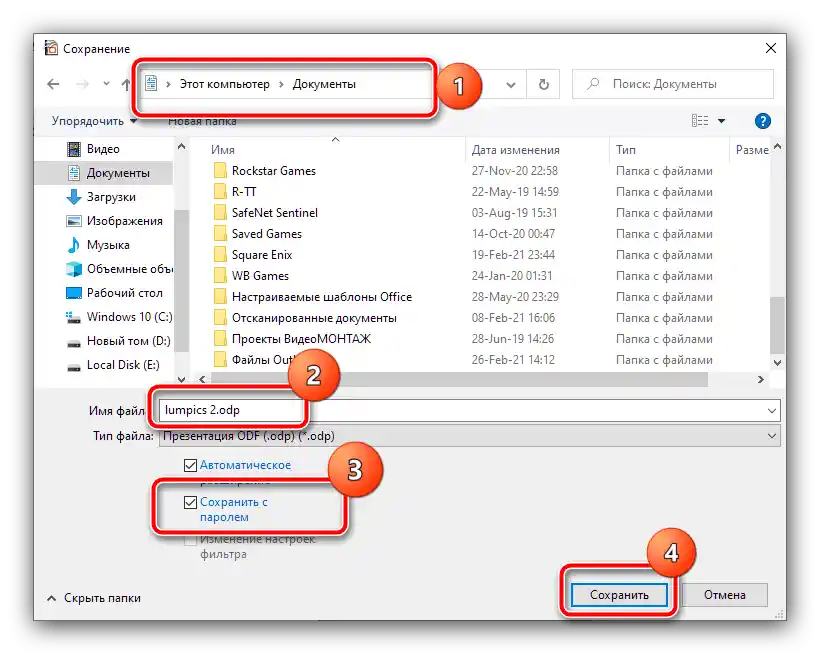820x654 pixels.
Task: Toggle 'Сохранить с паролем' checkbox
Action: pyautogui.click(x=190, y=502)
